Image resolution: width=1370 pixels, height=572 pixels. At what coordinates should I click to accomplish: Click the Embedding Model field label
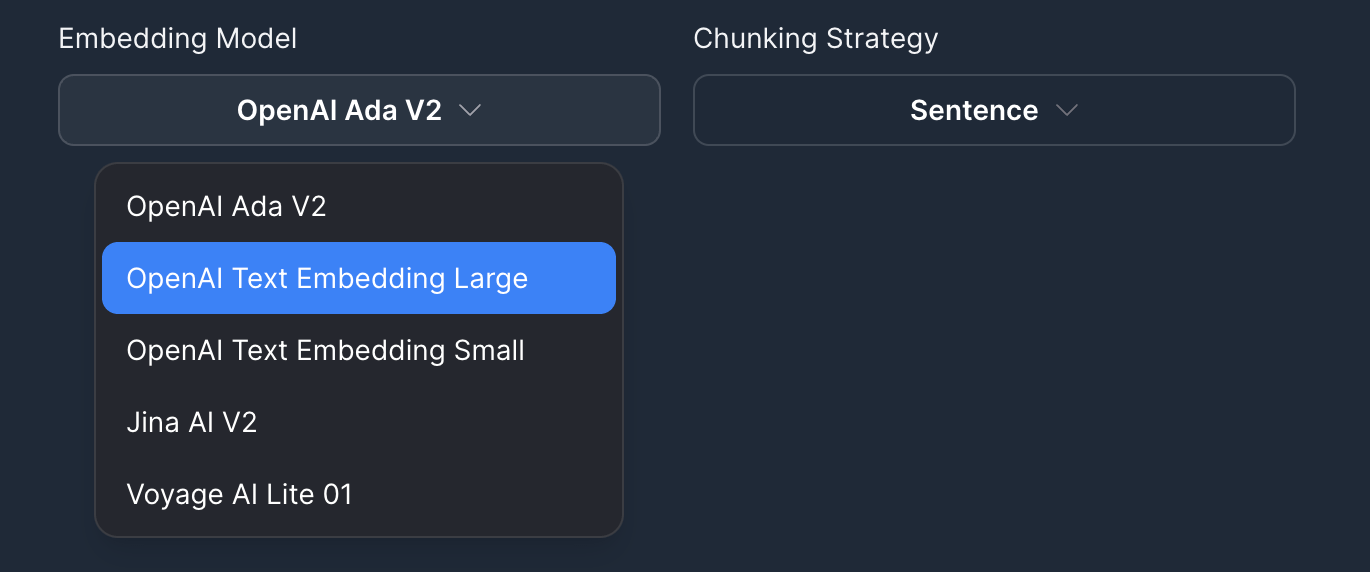tap(178, 39)
